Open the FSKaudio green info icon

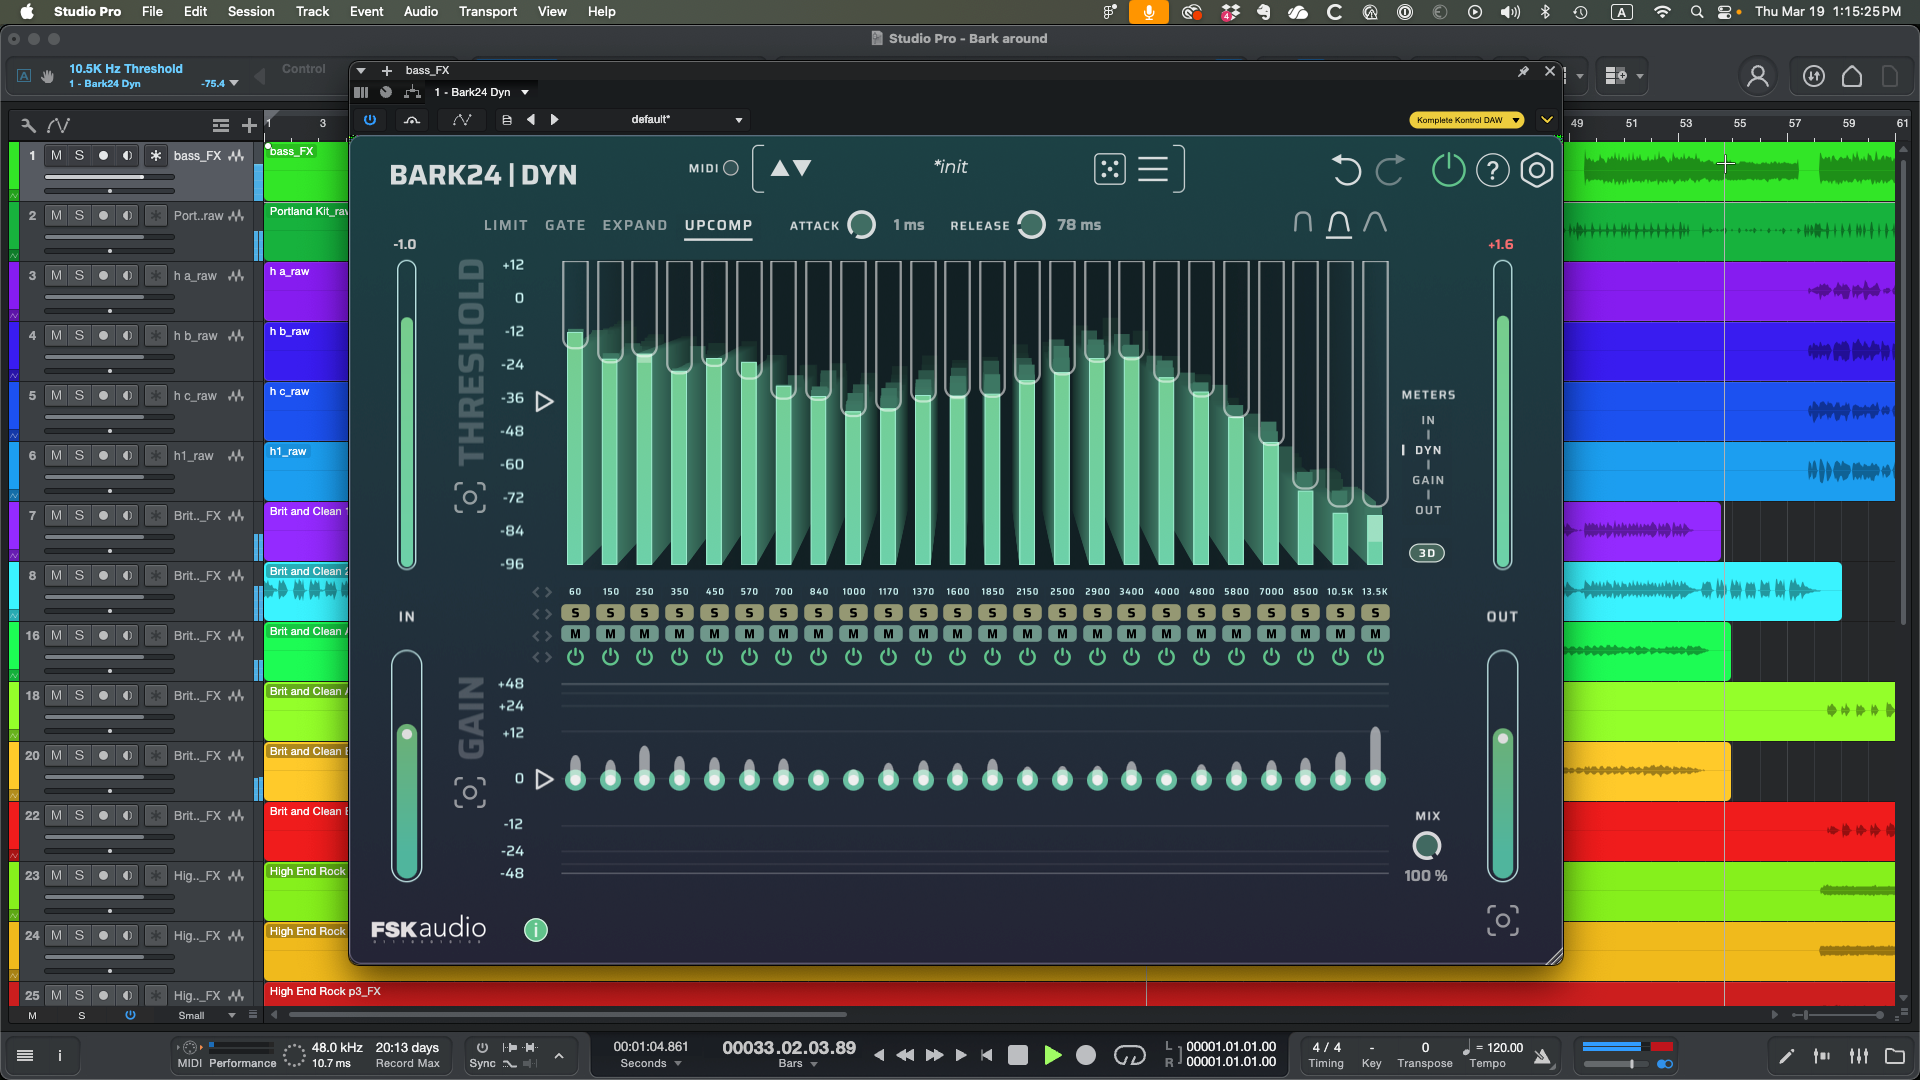[536, 930]
